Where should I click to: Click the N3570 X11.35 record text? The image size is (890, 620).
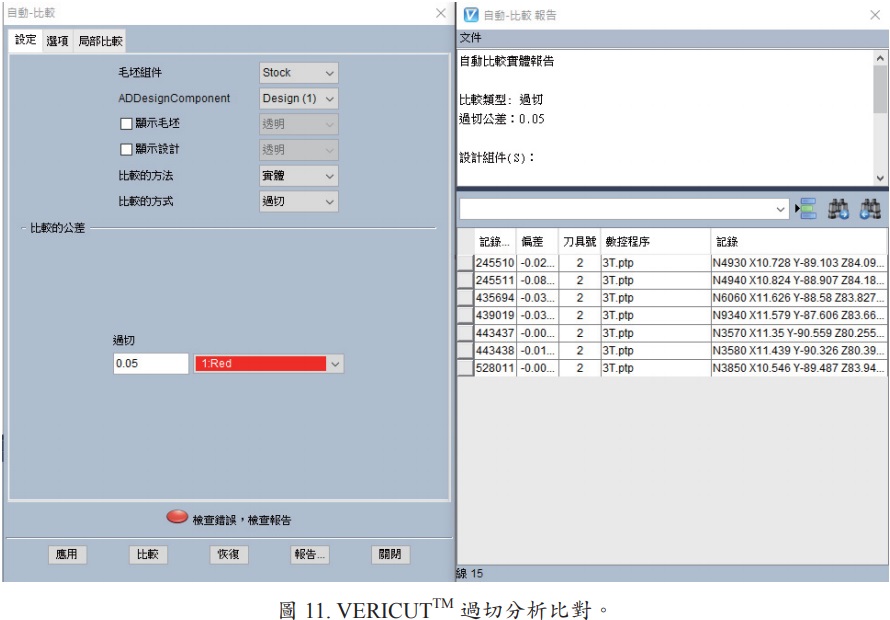(798, 333)
